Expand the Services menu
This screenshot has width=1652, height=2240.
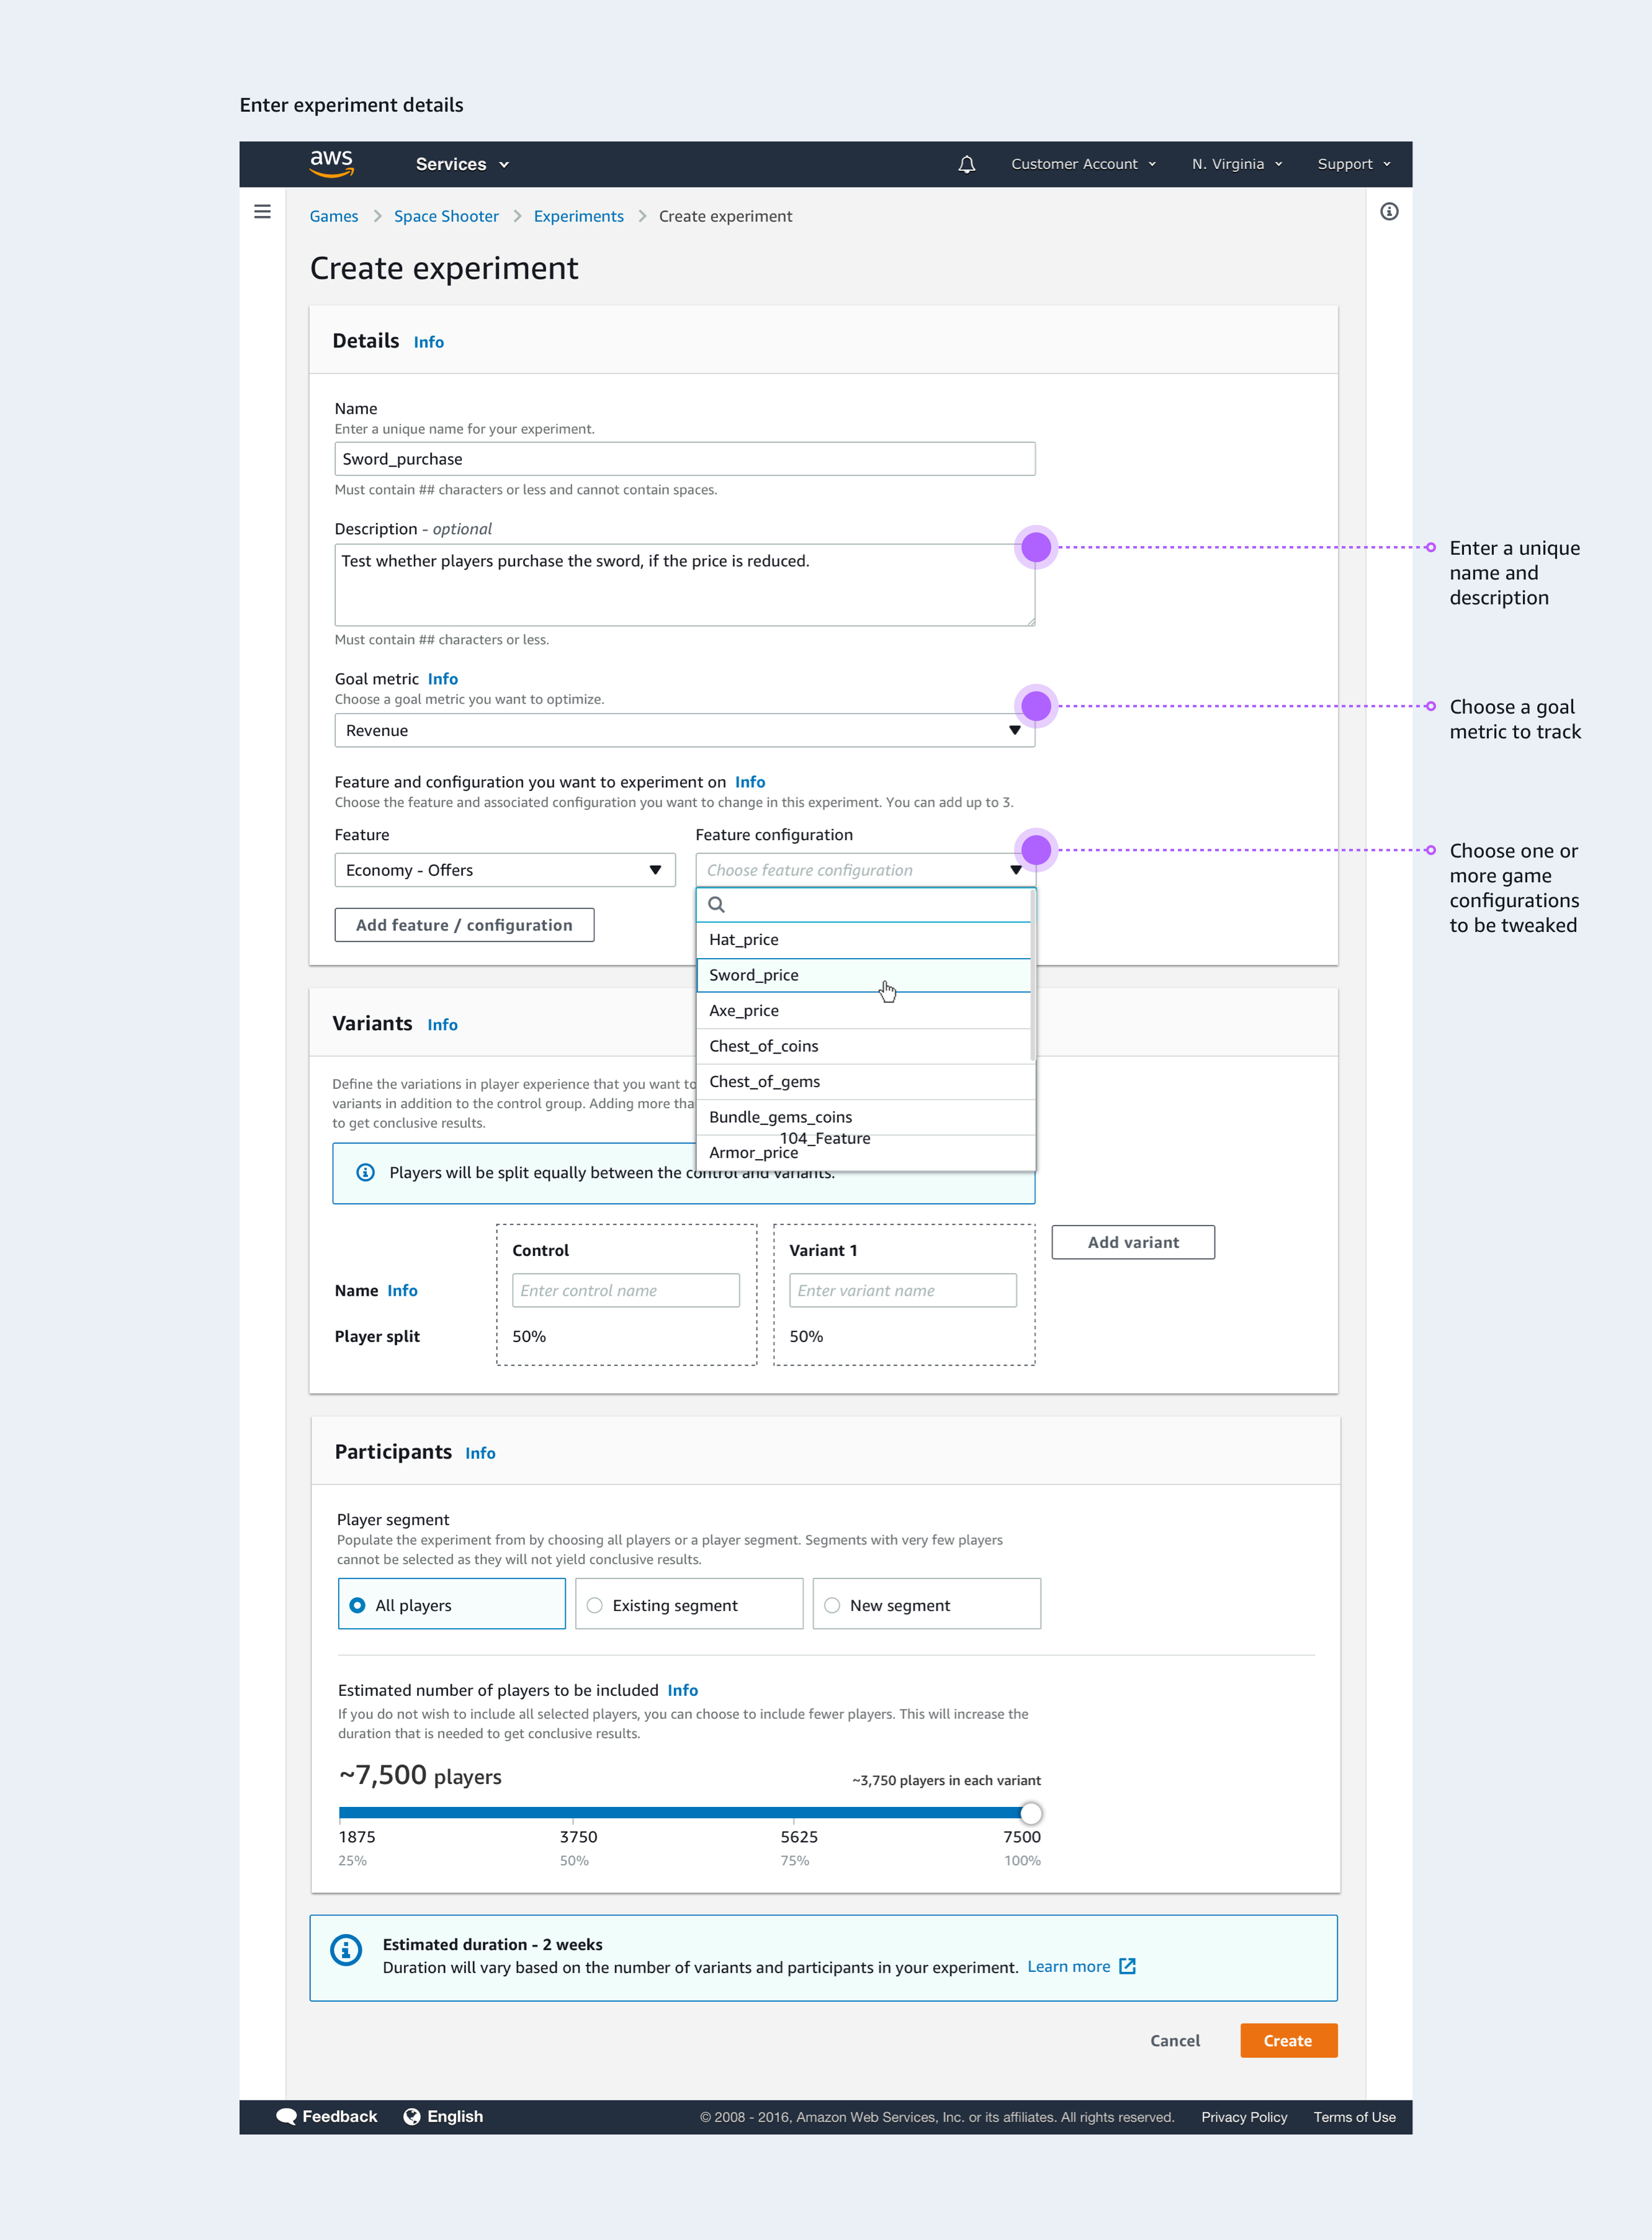click(x=462, y=164)
